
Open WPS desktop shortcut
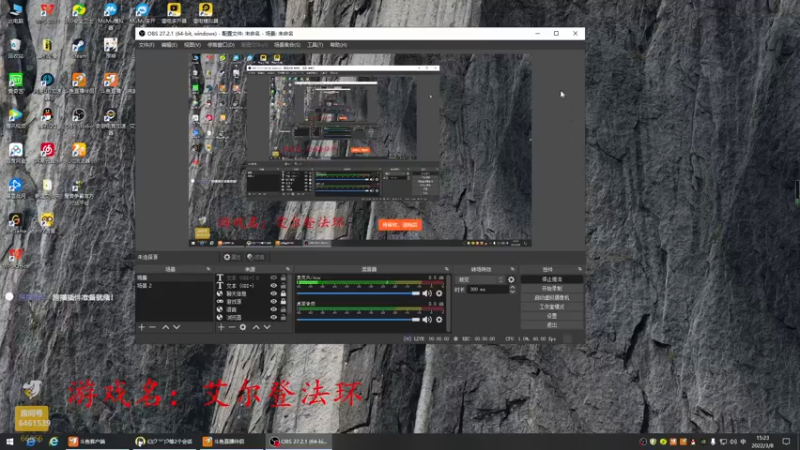point(47,13)
